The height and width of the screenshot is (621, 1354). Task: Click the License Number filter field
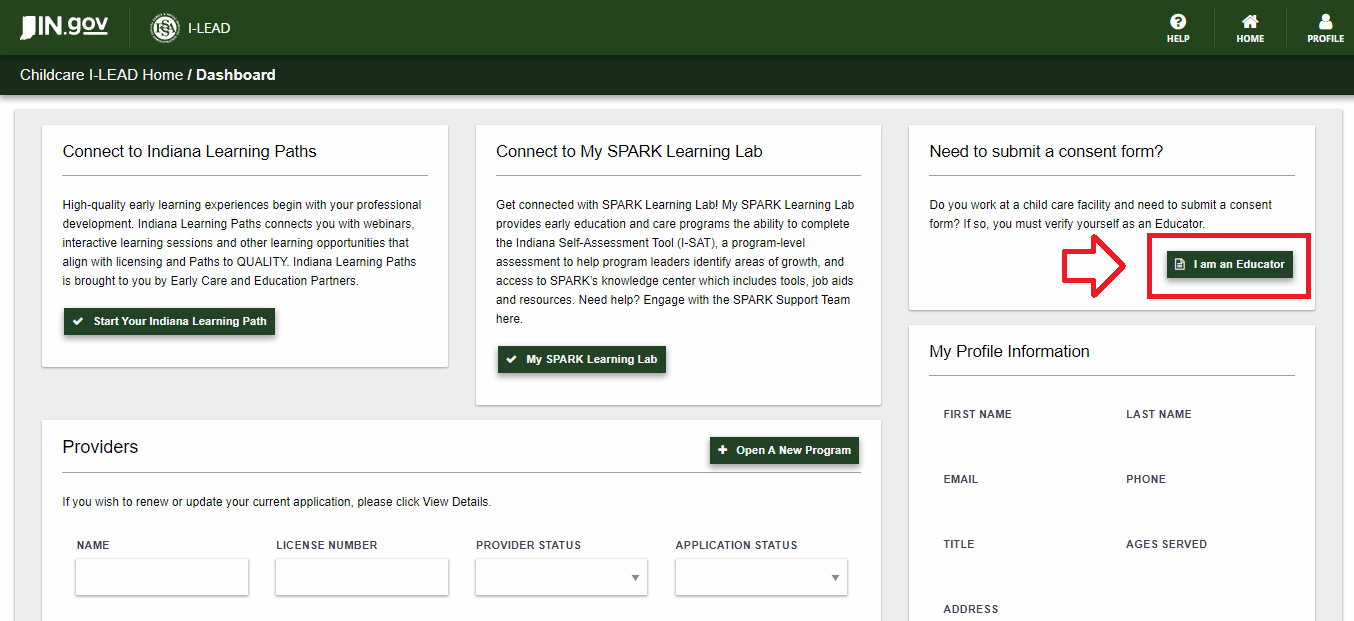361,577
